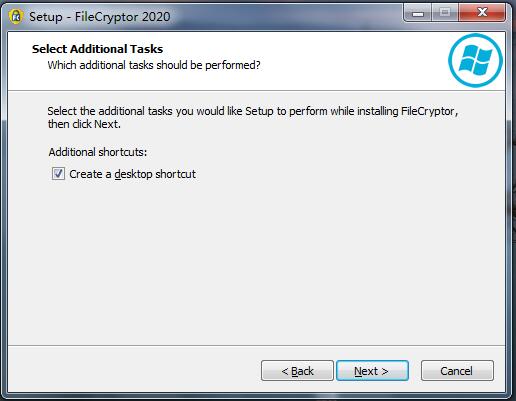Click the FileCryptor padlock icon in title bar
This screenshot has height=401, width=516.
(15, 16)
